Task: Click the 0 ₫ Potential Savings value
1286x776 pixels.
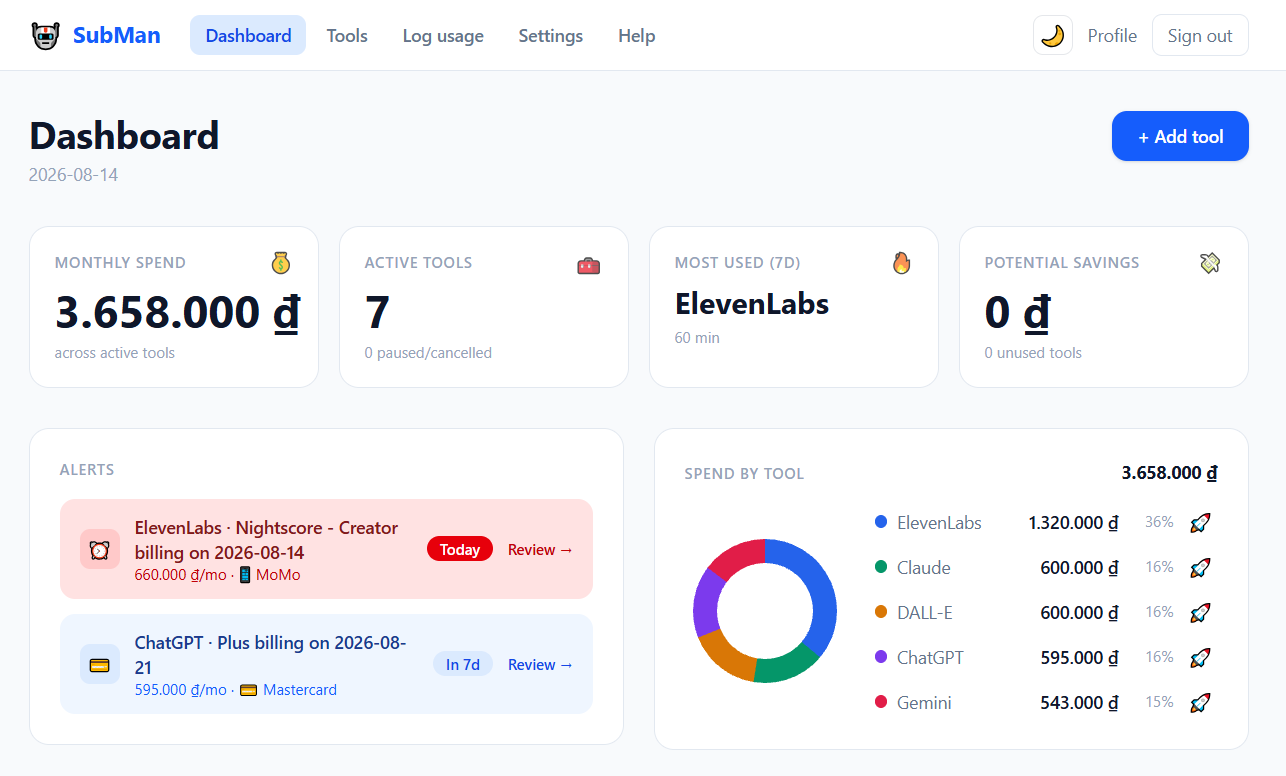Action: coord(1017,312)
